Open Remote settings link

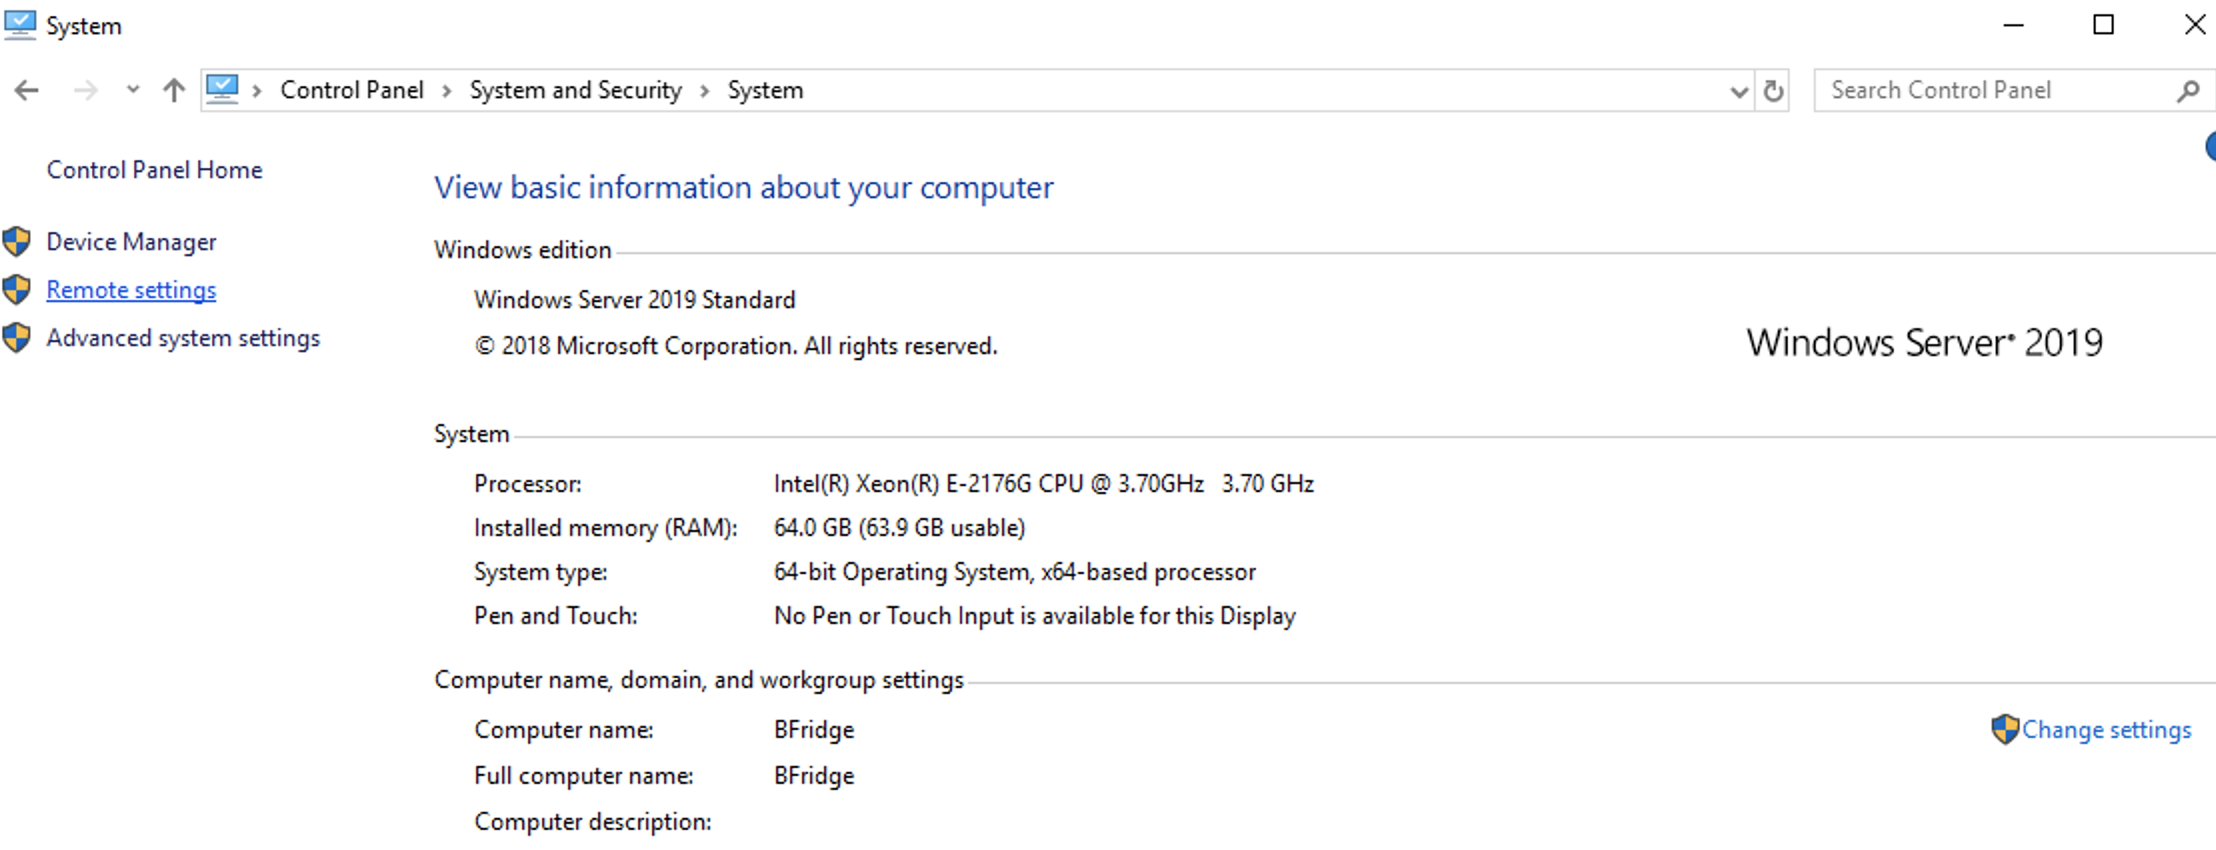(x=132, y=290)
